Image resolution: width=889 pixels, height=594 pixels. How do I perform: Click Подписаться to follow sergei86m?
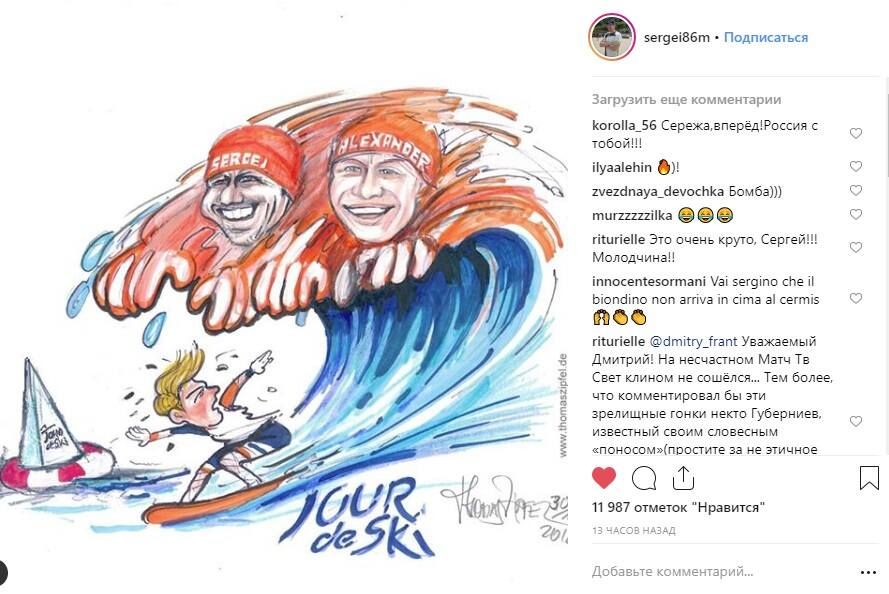tap(766, 37)
